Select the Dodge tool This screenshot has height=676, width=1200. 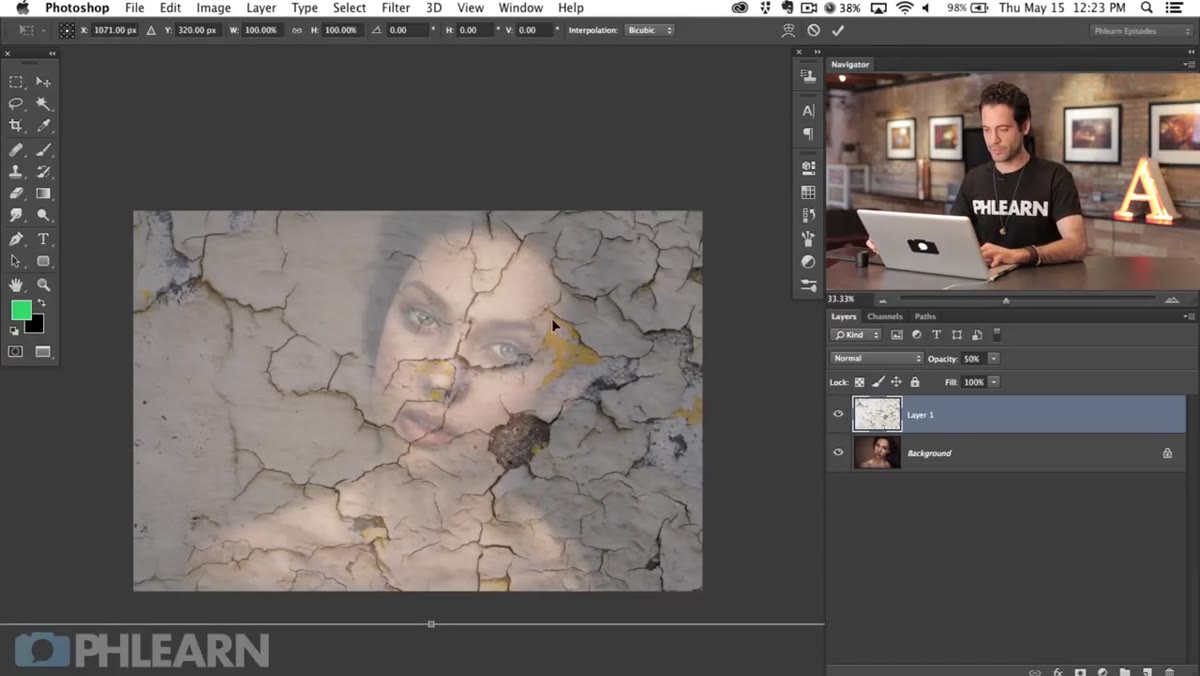click(43, 216)
